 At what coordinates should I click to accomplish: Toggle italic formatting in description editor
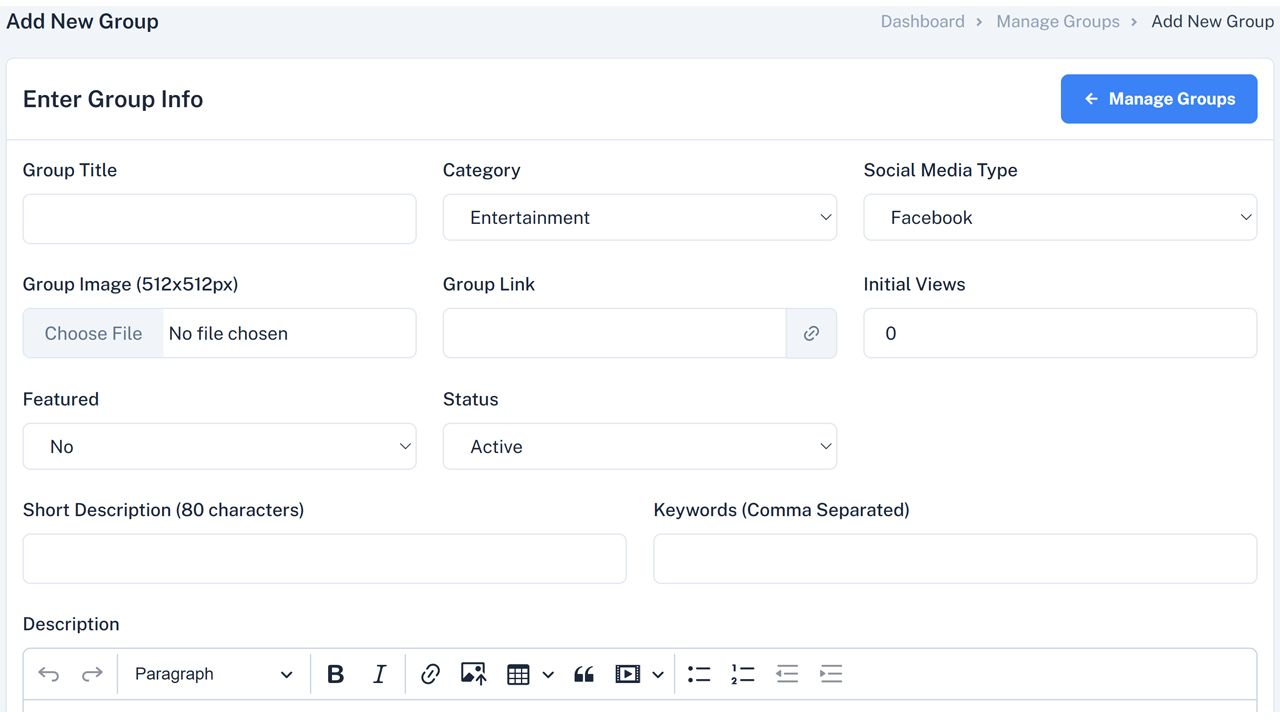coord(380,674)
